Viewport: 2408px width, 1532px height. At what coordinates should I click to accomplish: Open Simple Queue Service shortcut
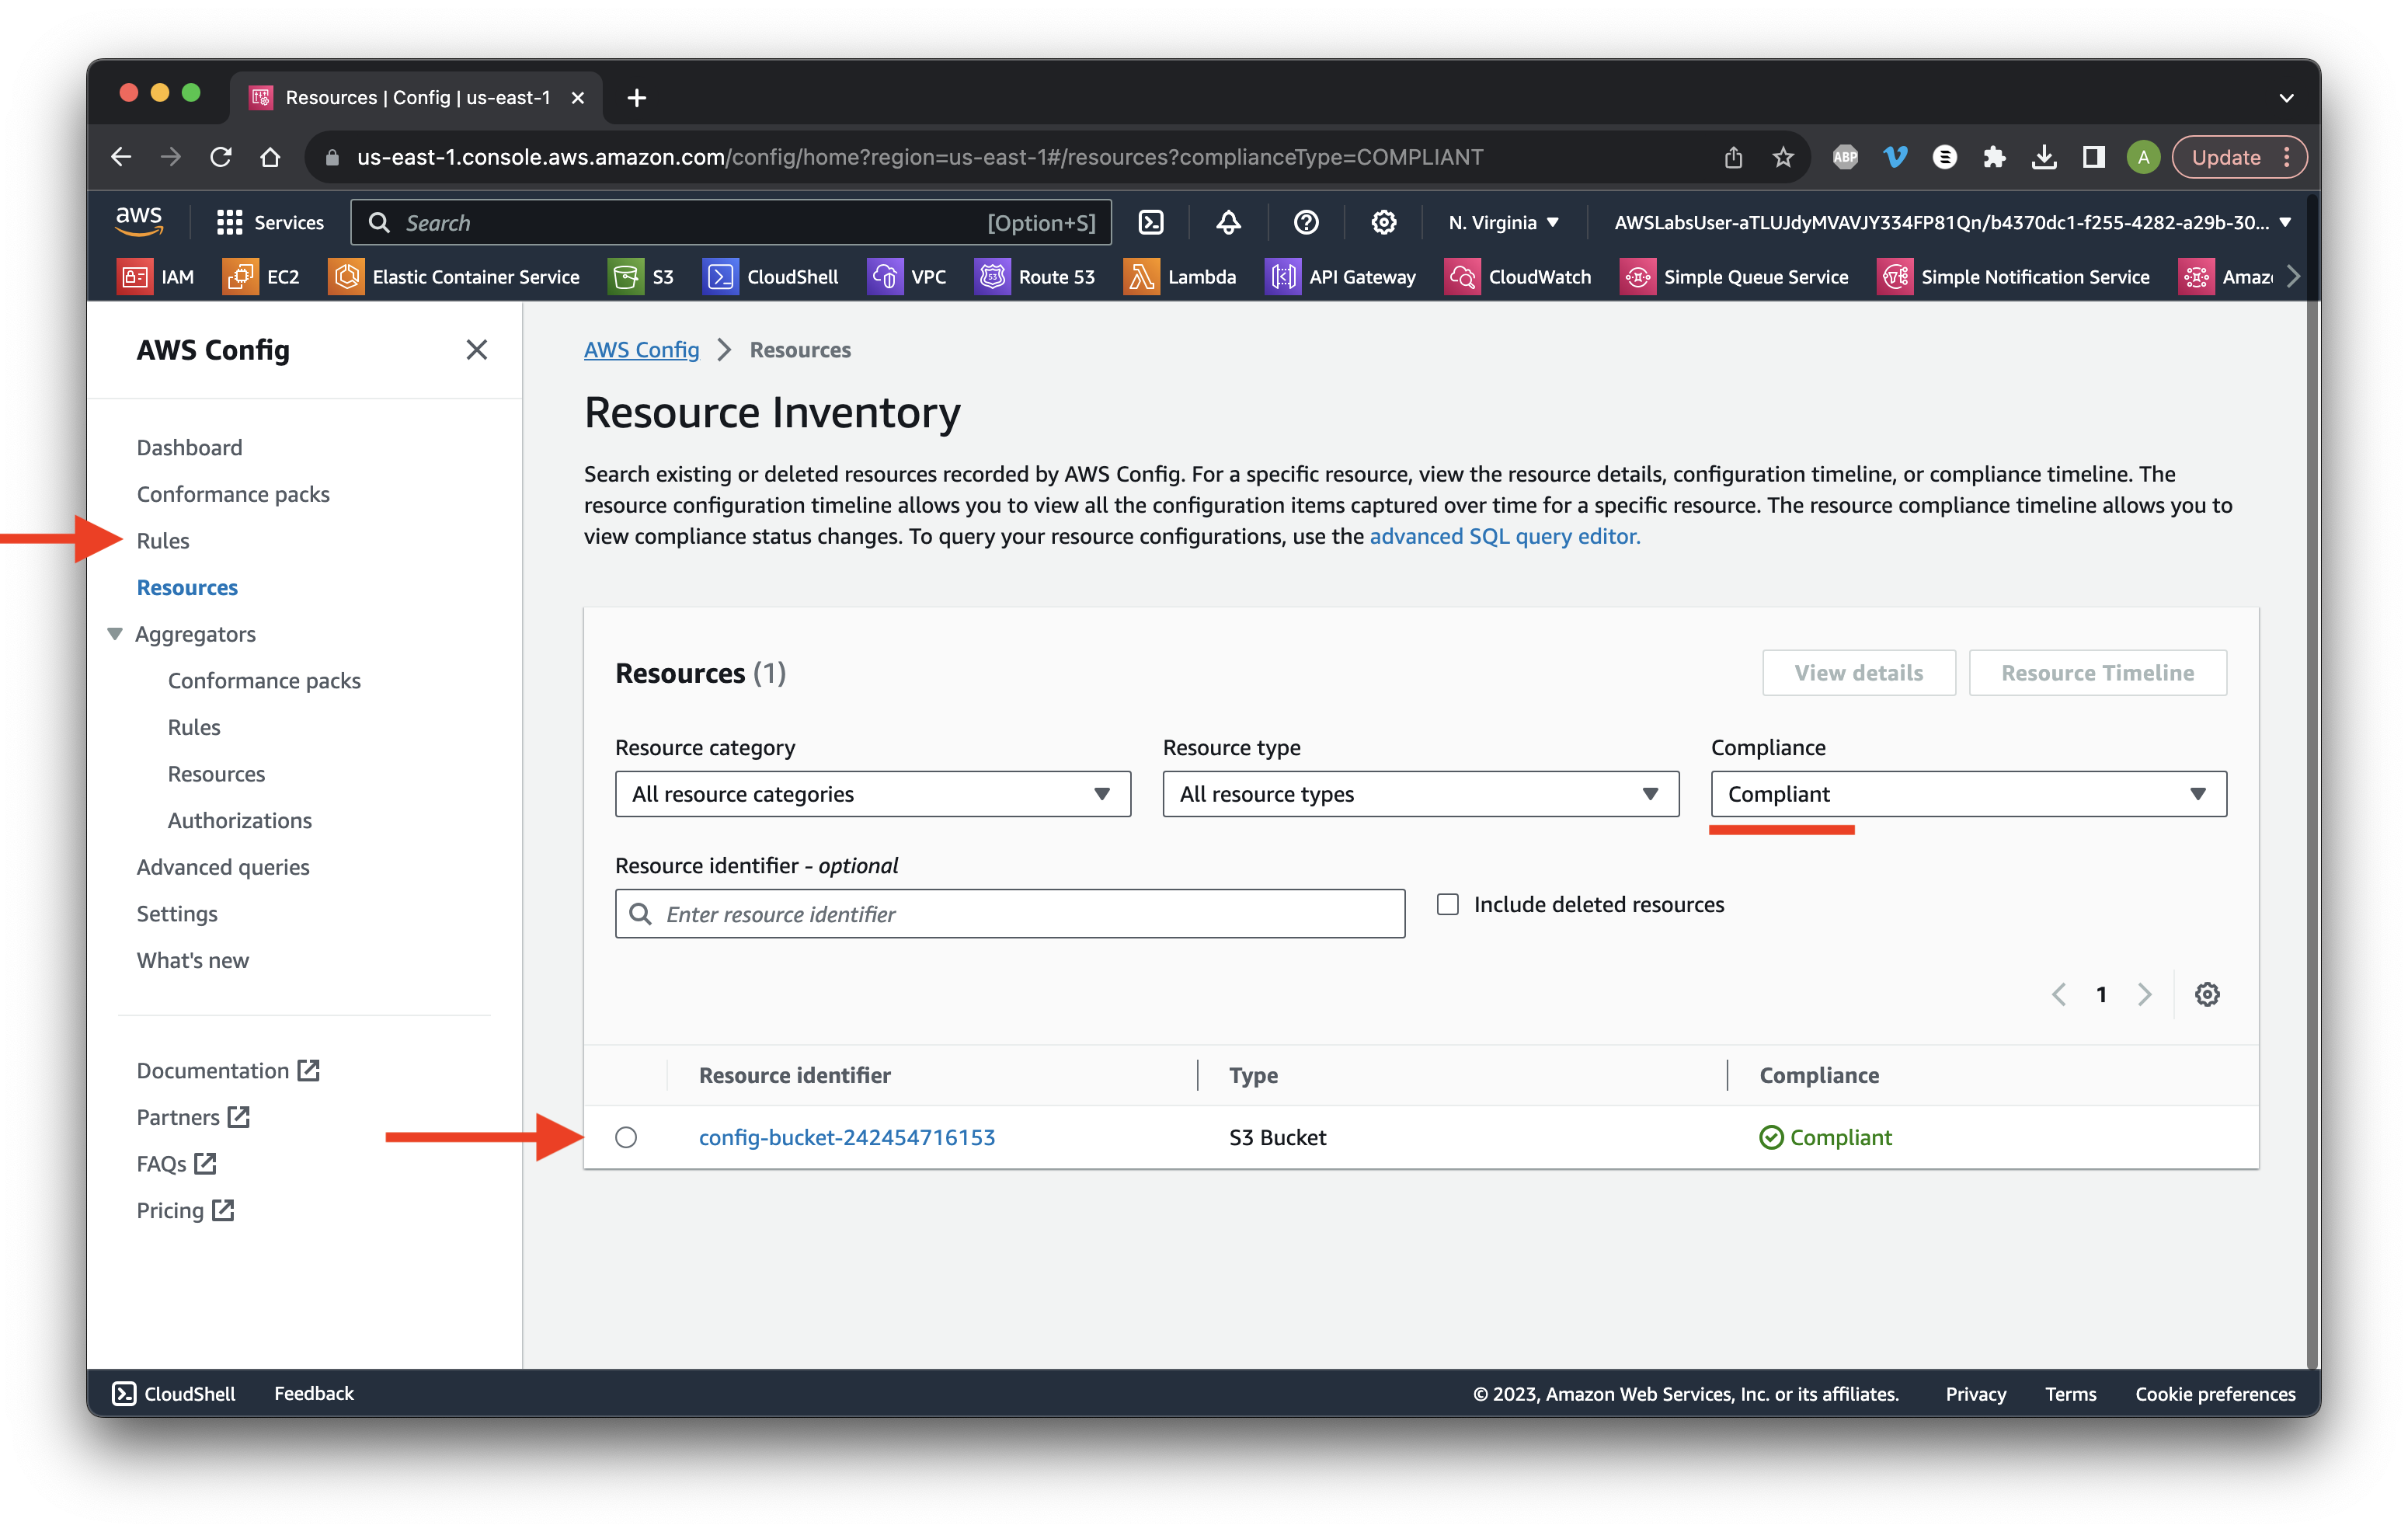click(1734, 277)
